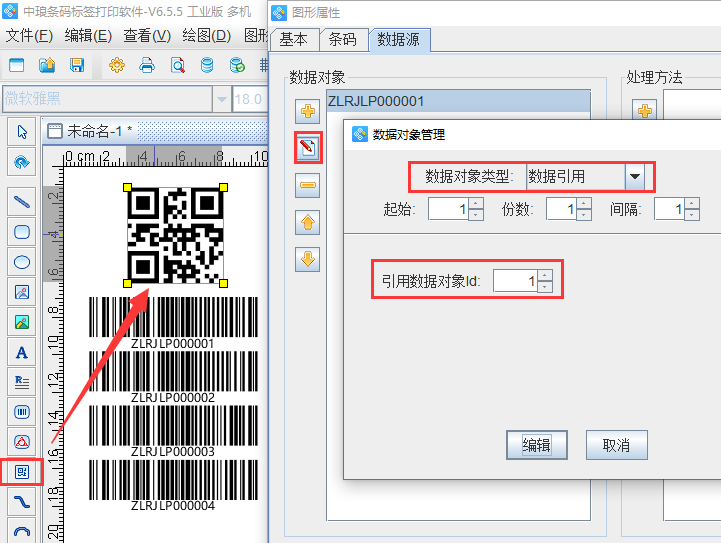Click the 份数 number input field
The width and height of the screenshot is (721, 543).
(561, 209)
